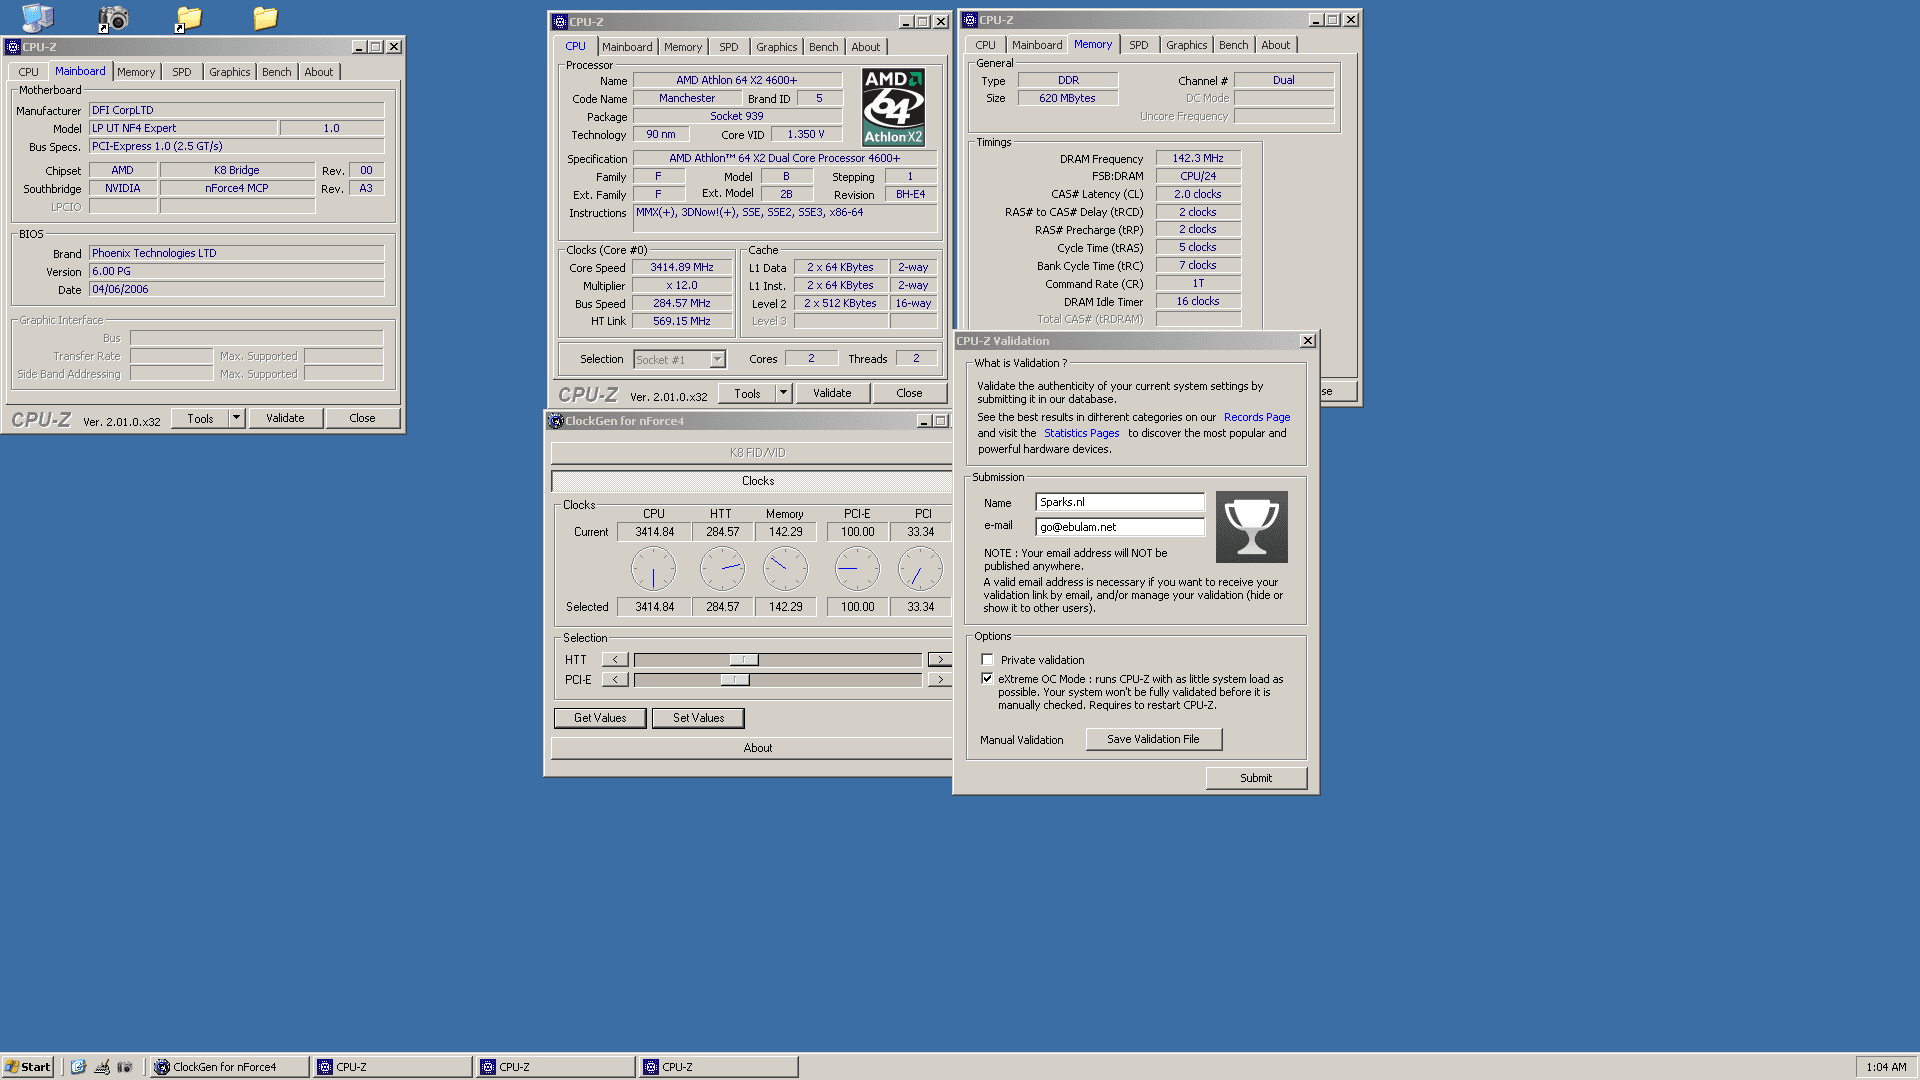Click the Set Values button in ClockGen
1920x1080 pixels.
pos(698,718)
